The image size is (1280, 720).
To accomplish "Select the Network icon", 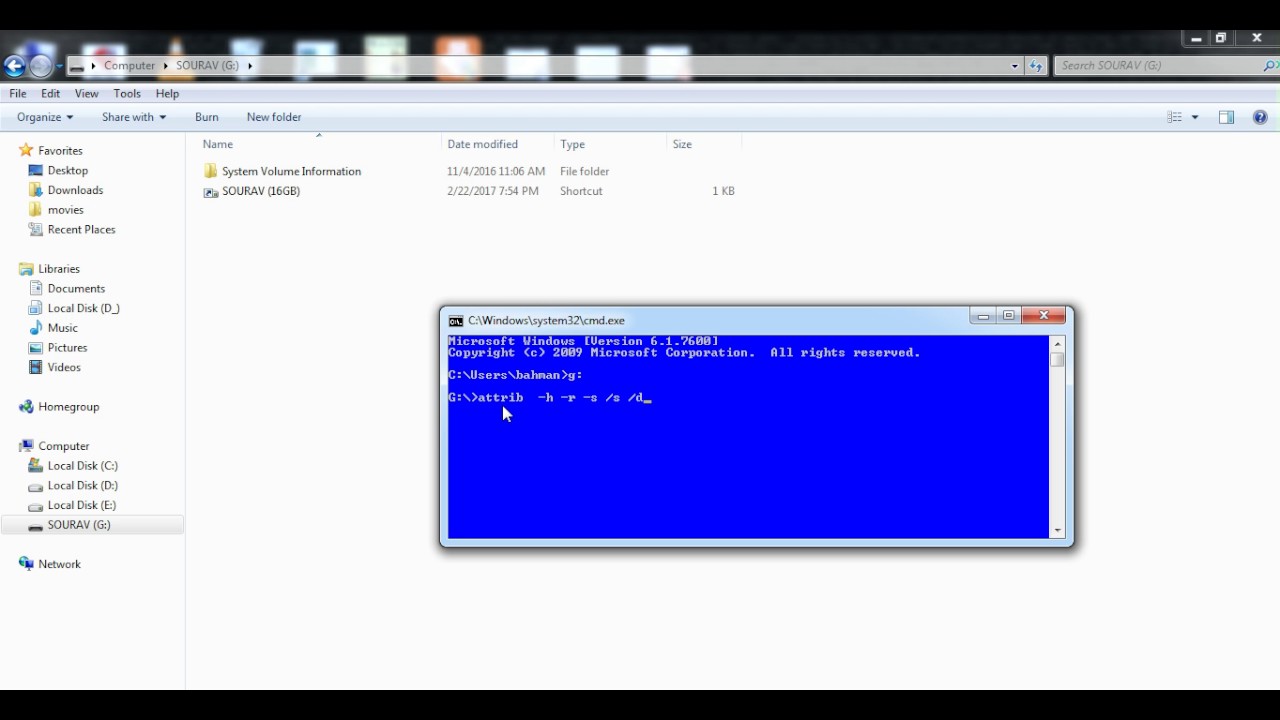I will pos(26,564).
